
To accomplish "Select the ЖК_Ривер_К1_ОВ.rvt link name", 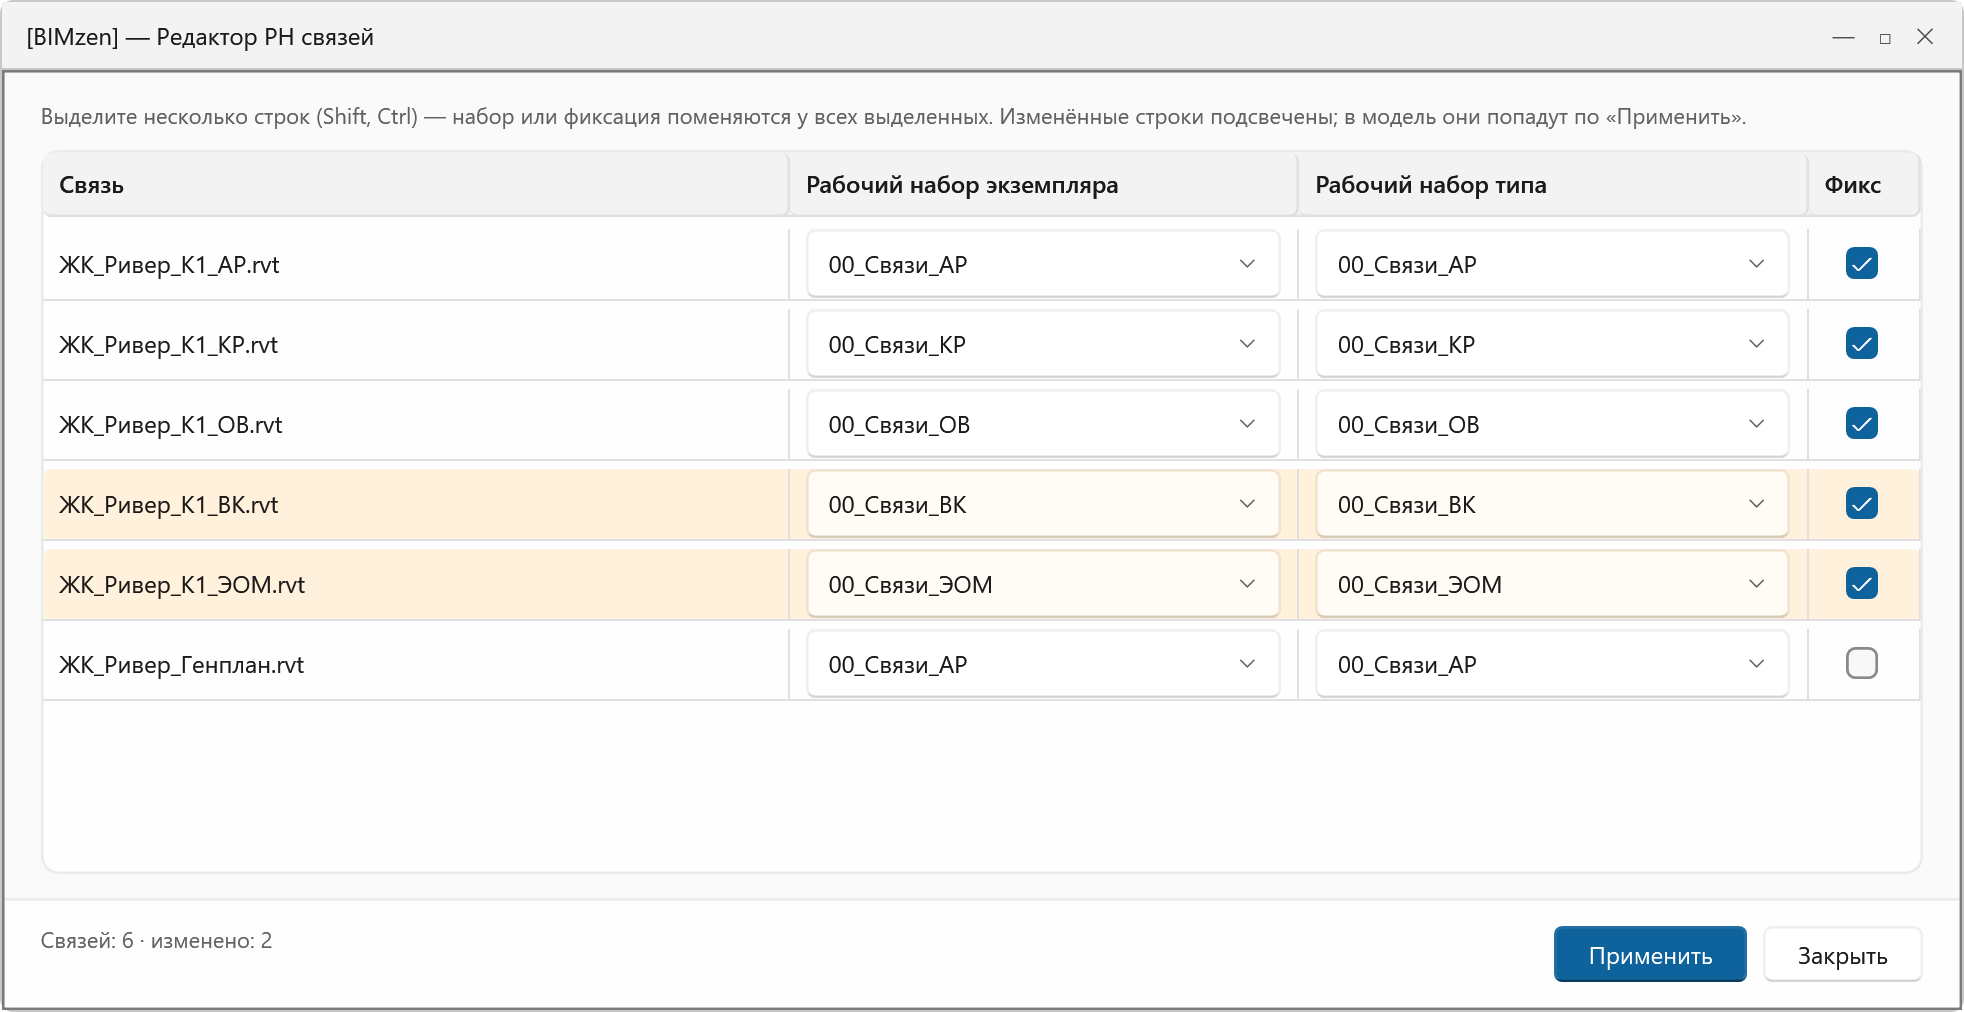I will click(x=170, y=425).
